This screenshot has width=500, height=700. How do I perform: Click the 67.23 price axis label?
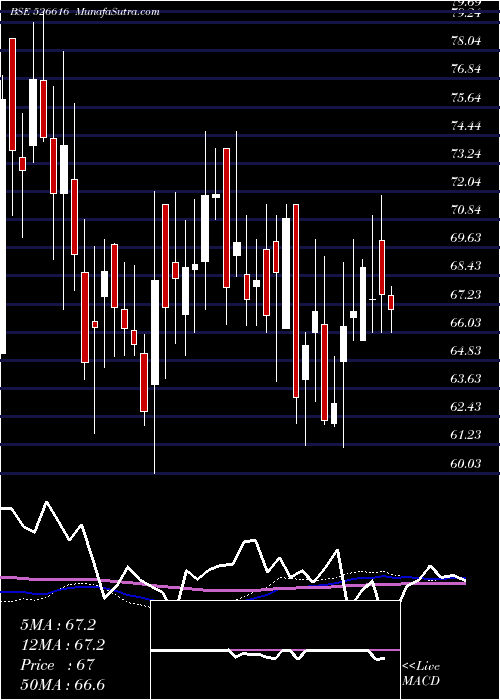pyautogui.click(x=466, y=294)
